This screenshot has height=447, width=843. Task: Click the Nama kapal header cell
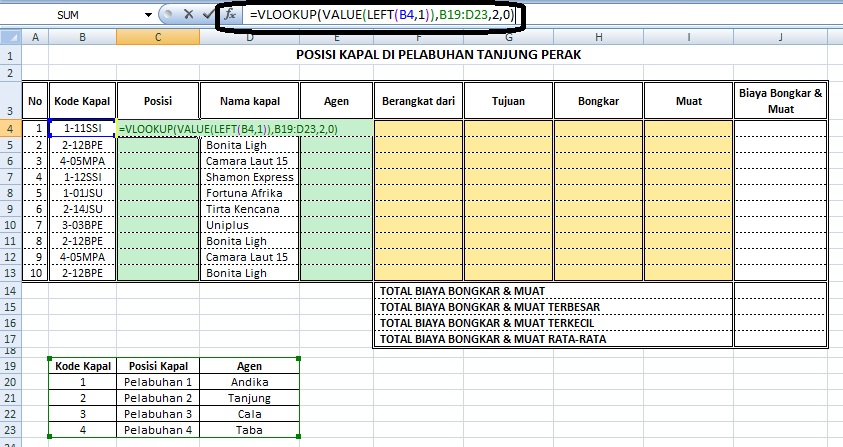coord(250,101)
